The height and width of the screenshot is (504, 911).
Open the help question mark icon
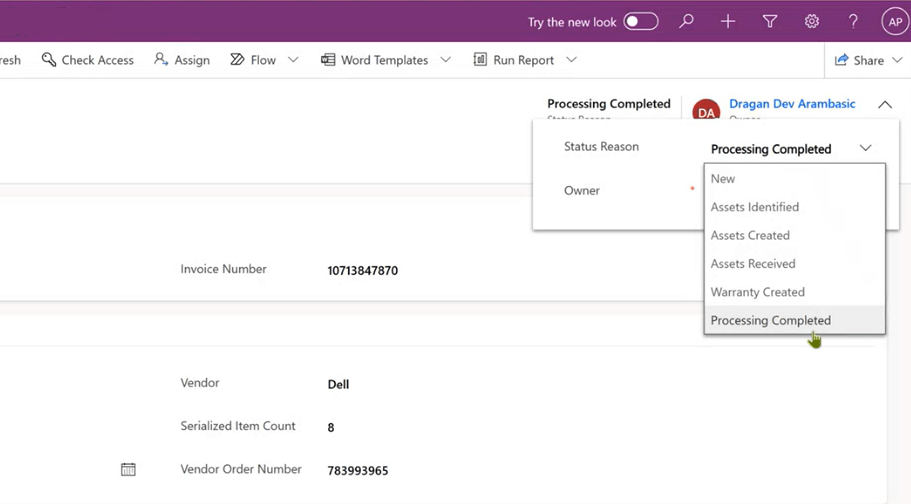853,21
